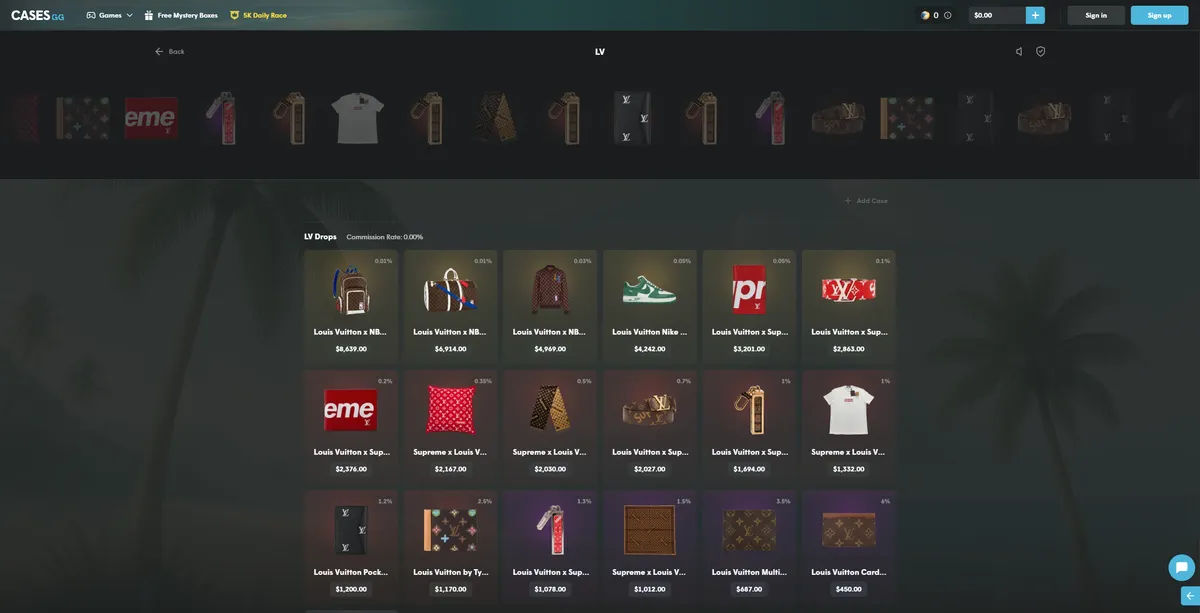Select the $8,639.00 NBA backpack drop
1200x613 pixels.
[350, 306]
